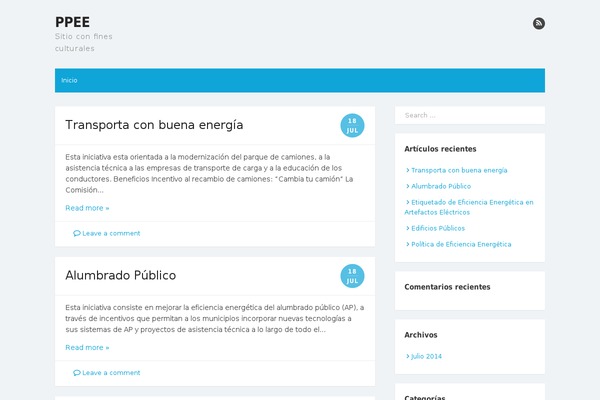The height and width of the screenshot is (400, 600).
Task: Open sidebar link Transporta con buena energía
Action: coord(457,170)
